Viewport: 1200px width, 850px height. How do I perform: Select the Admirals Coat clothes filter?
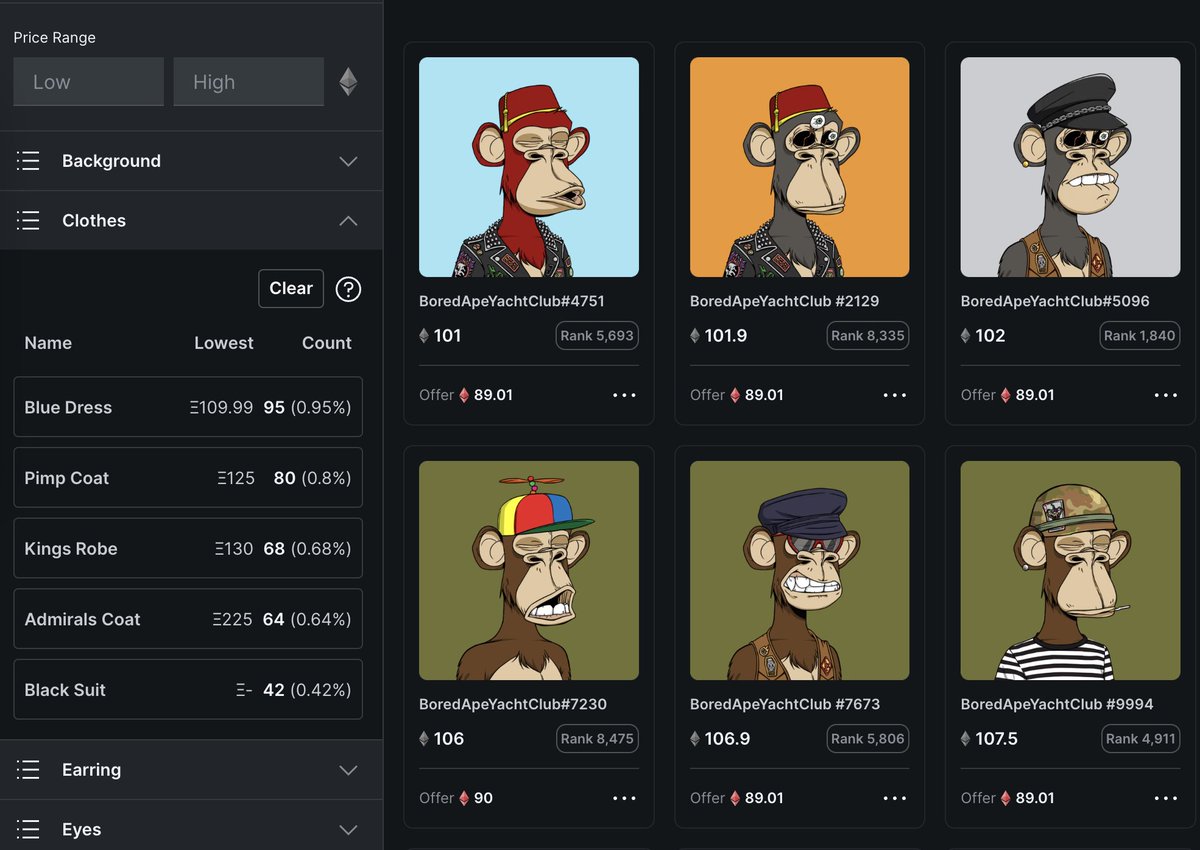click(x=188, y=619)
